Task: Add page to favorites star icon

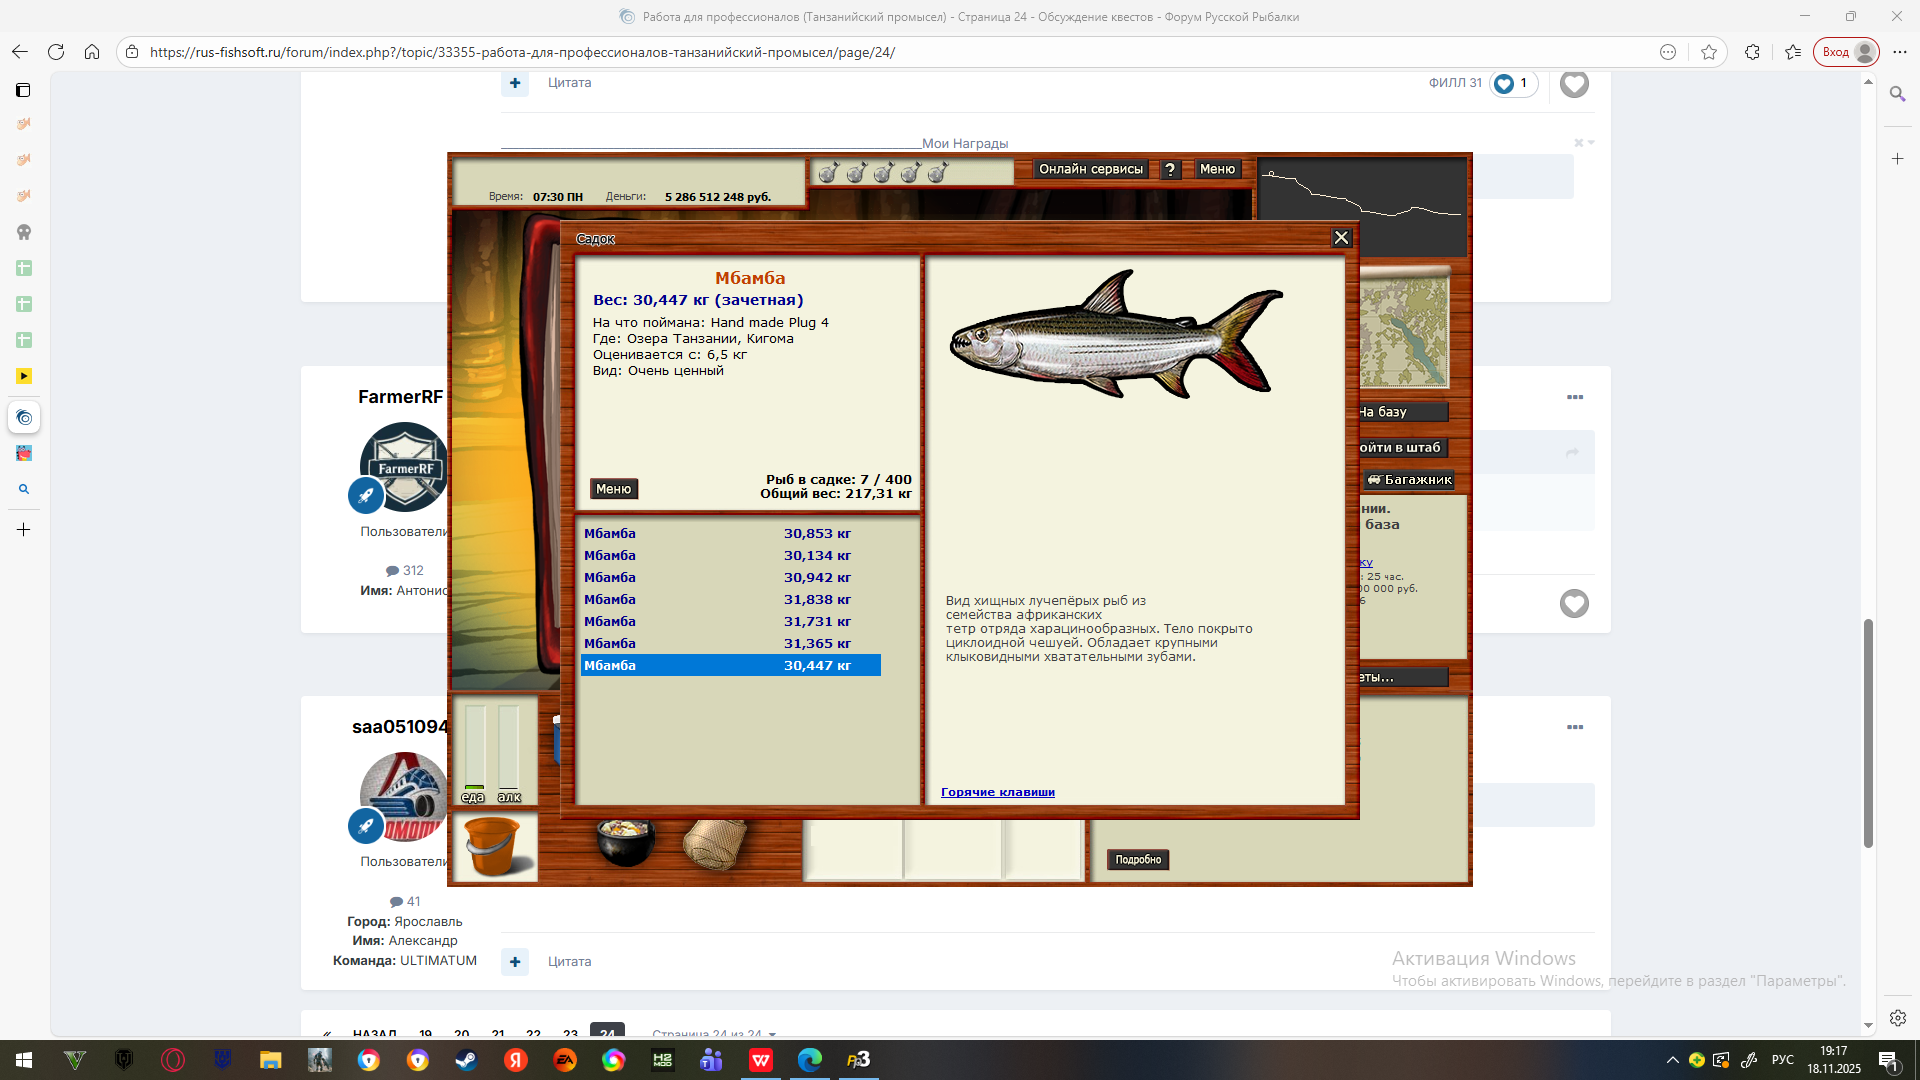Action: (x=1709, y=52)
